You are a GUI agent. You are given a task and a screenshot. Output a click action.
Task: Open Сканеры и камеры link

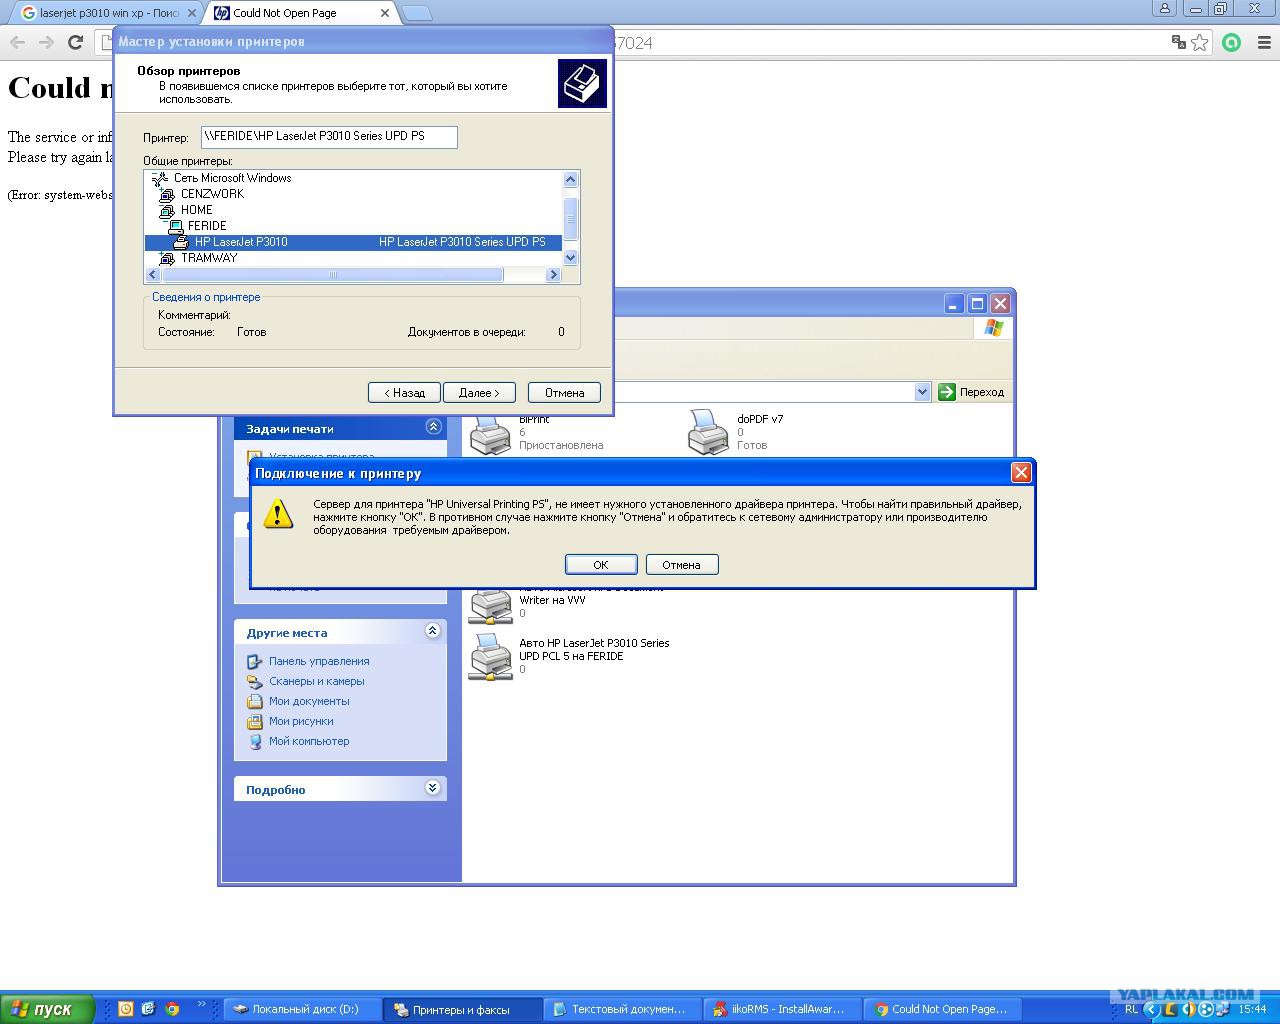[x=316, y=681]
